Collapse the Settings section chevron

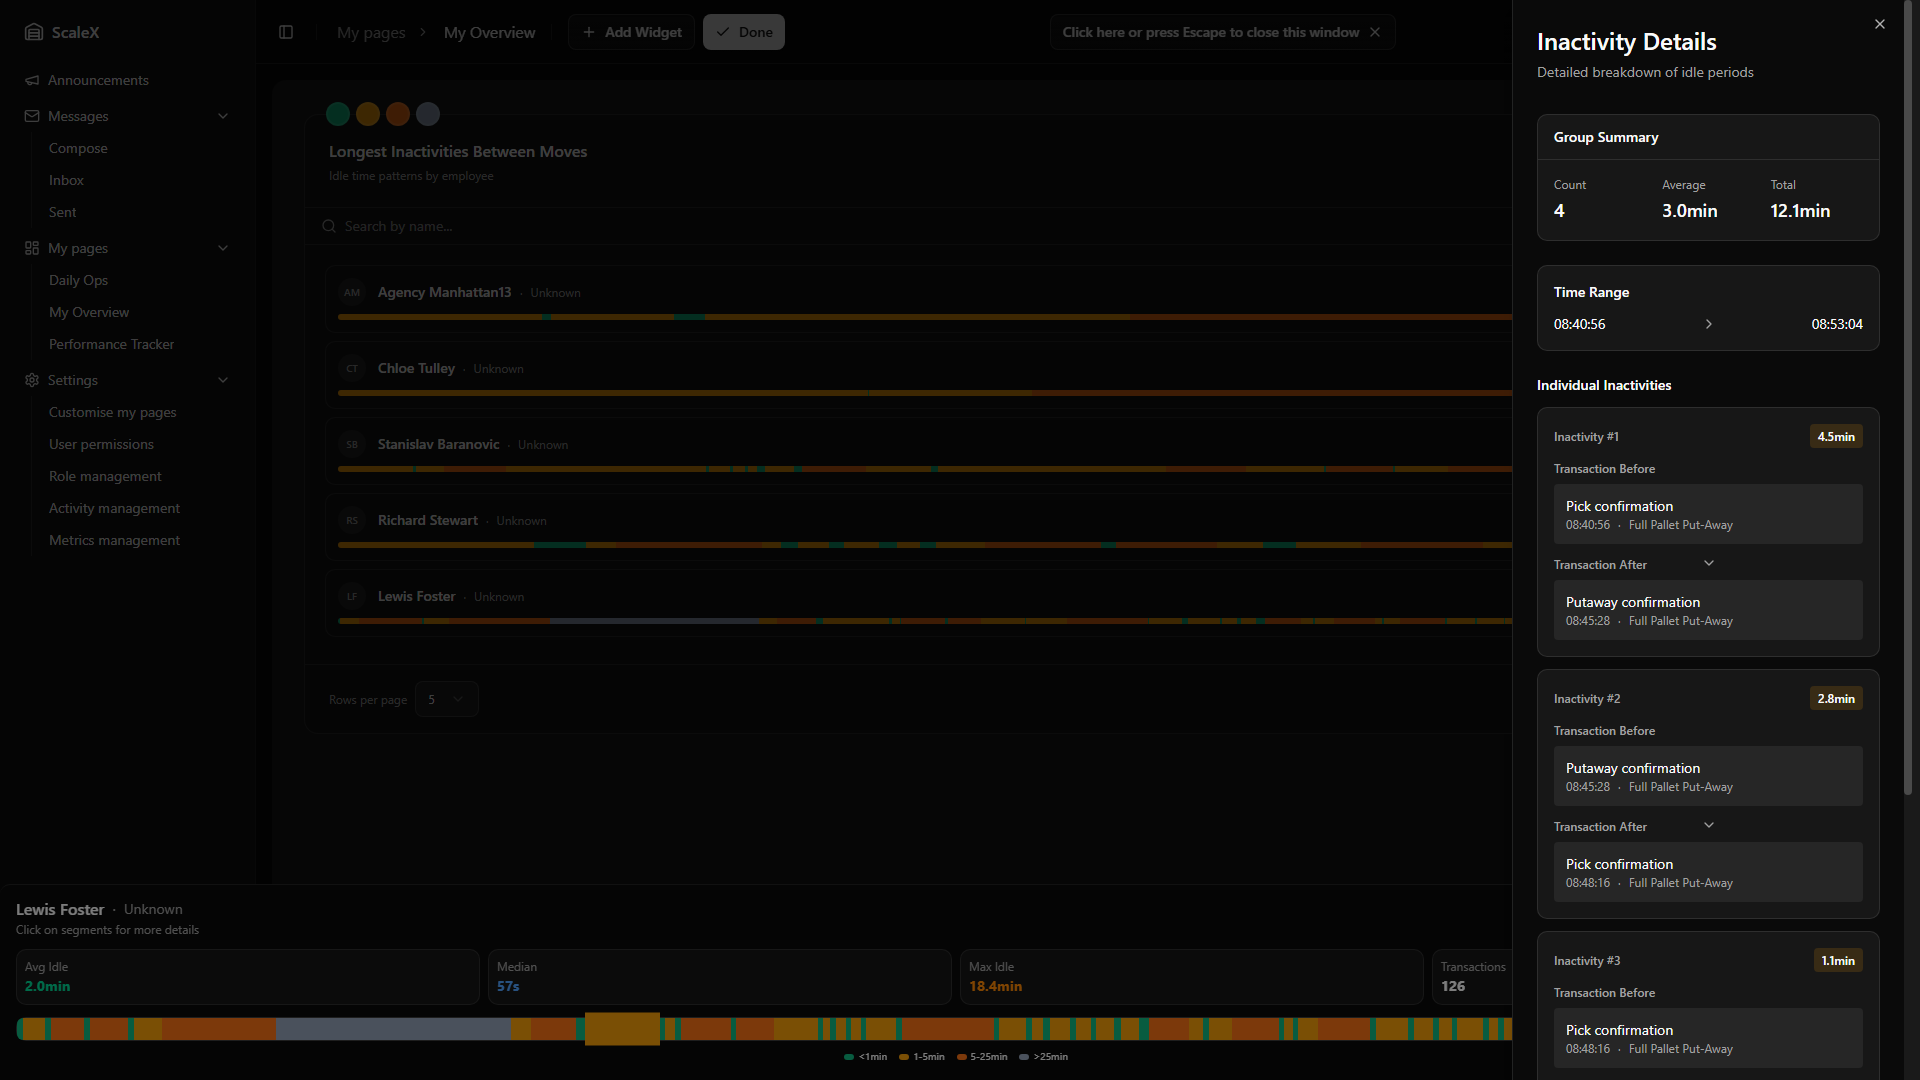point(223,380)
